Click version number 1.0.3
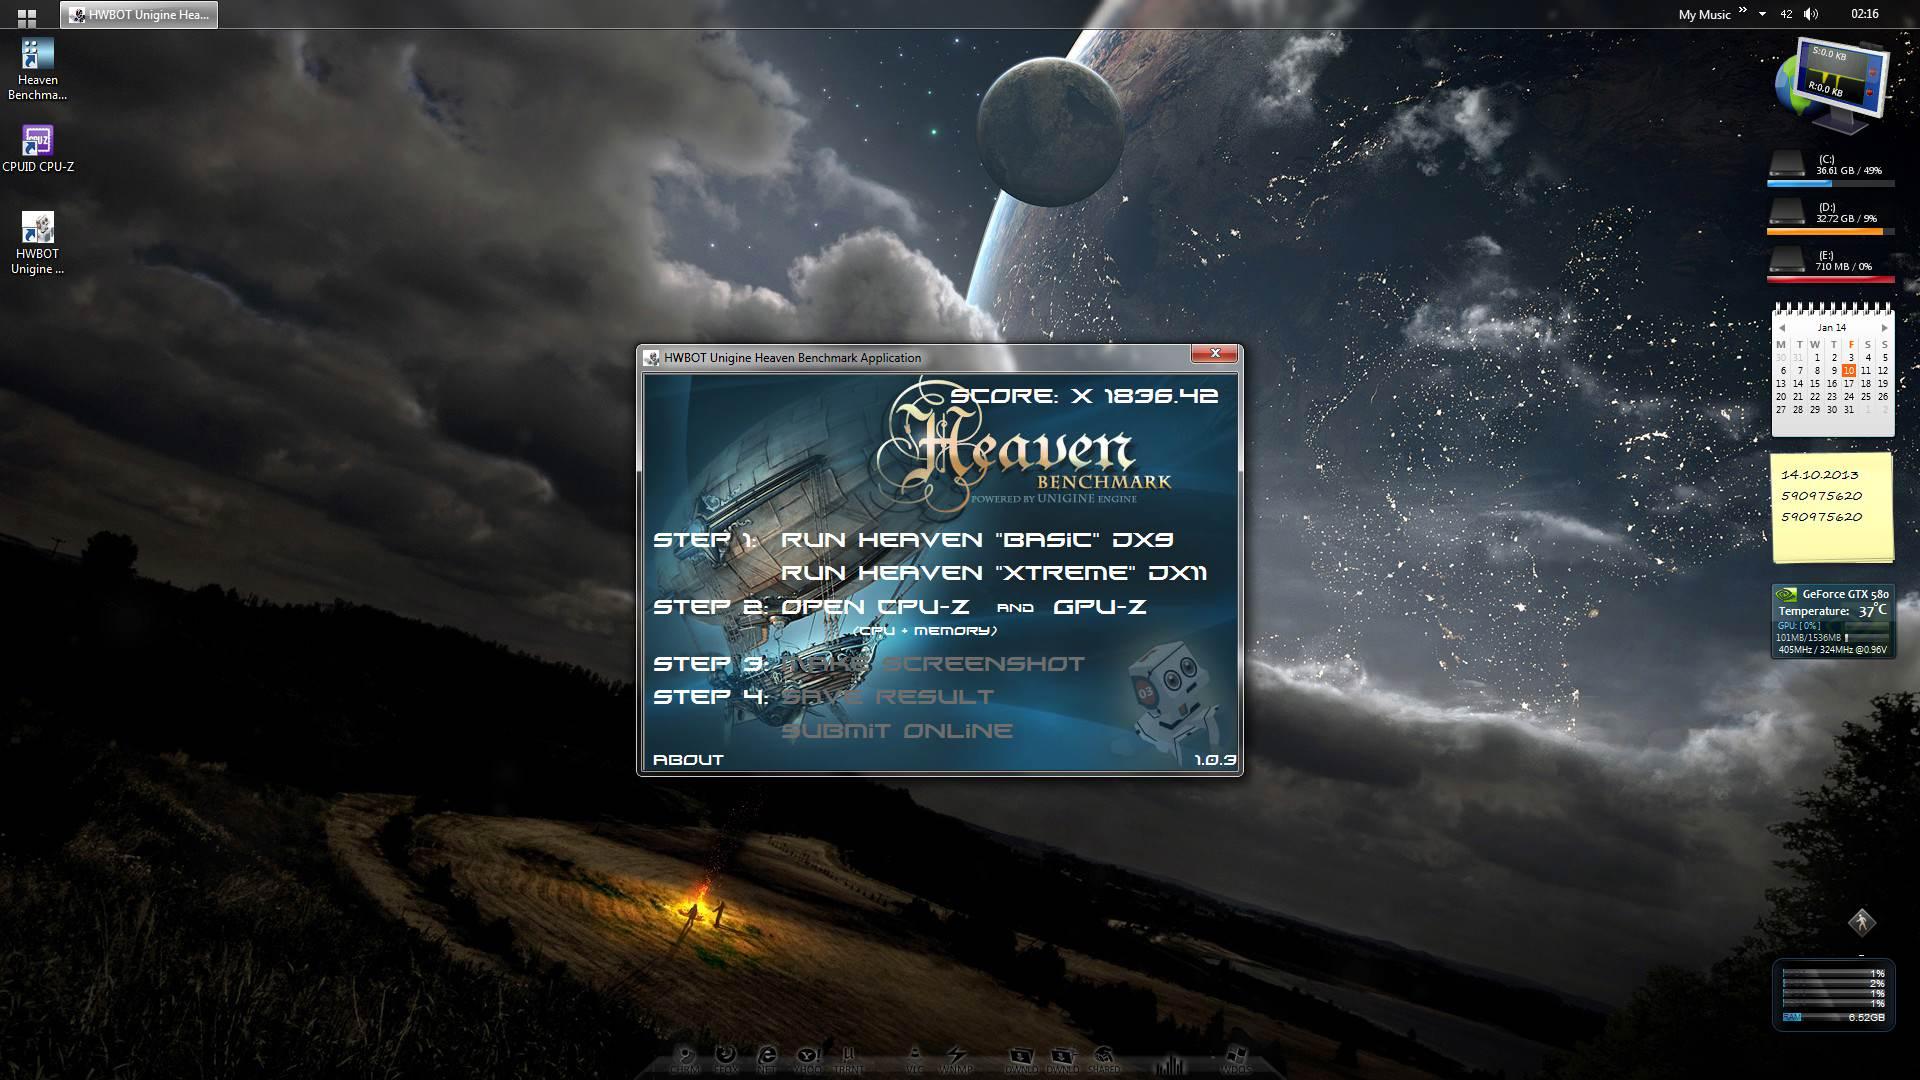The height and width of the screenshot is (1080, 1920). (1215, 760)
